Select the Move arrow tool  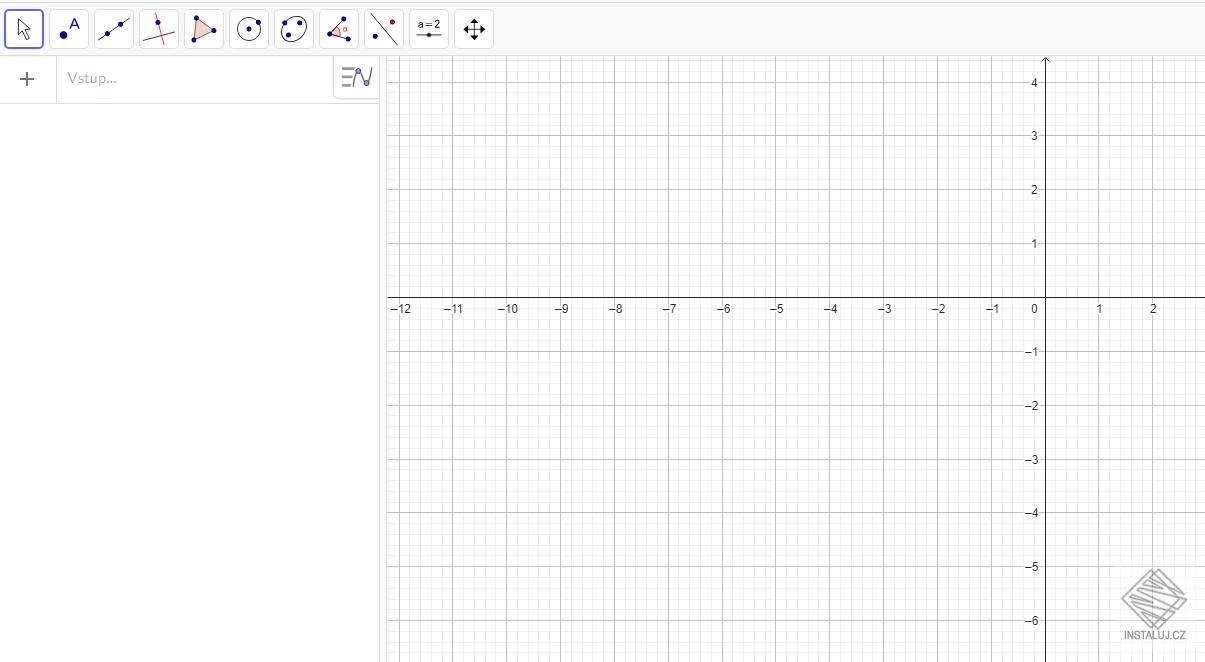tap(24, 29)
